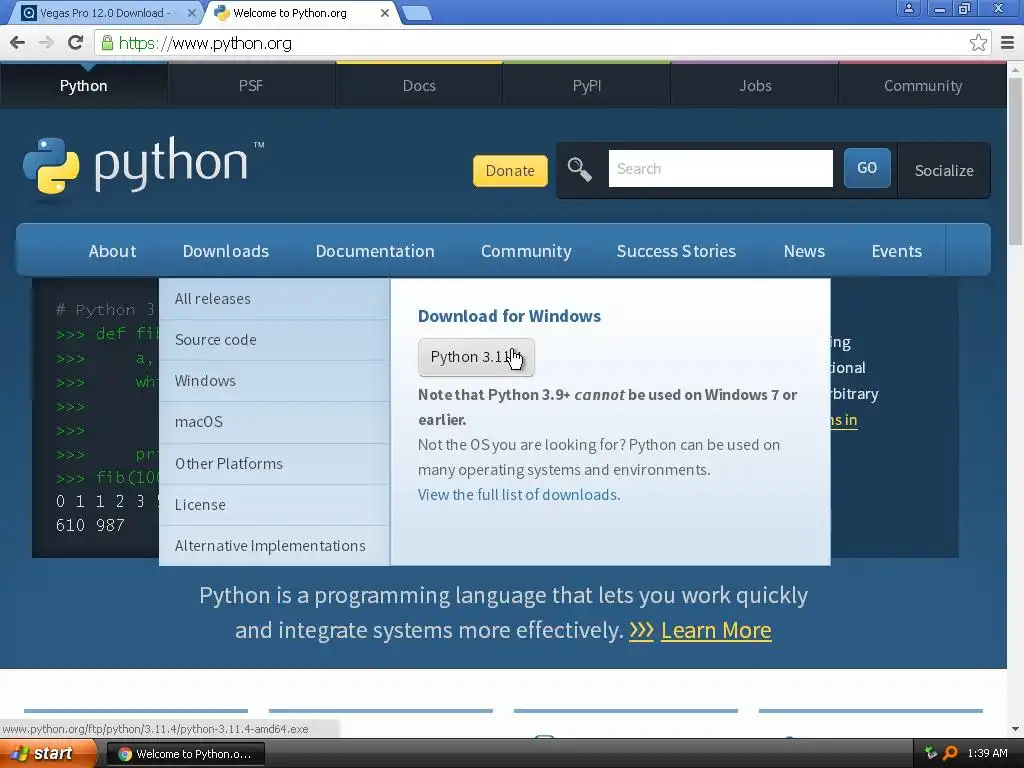The height and width of the screenshot is (768, 1024).
Task: Open the PyPI top navigation tab
Action: [x=586, y=86]
